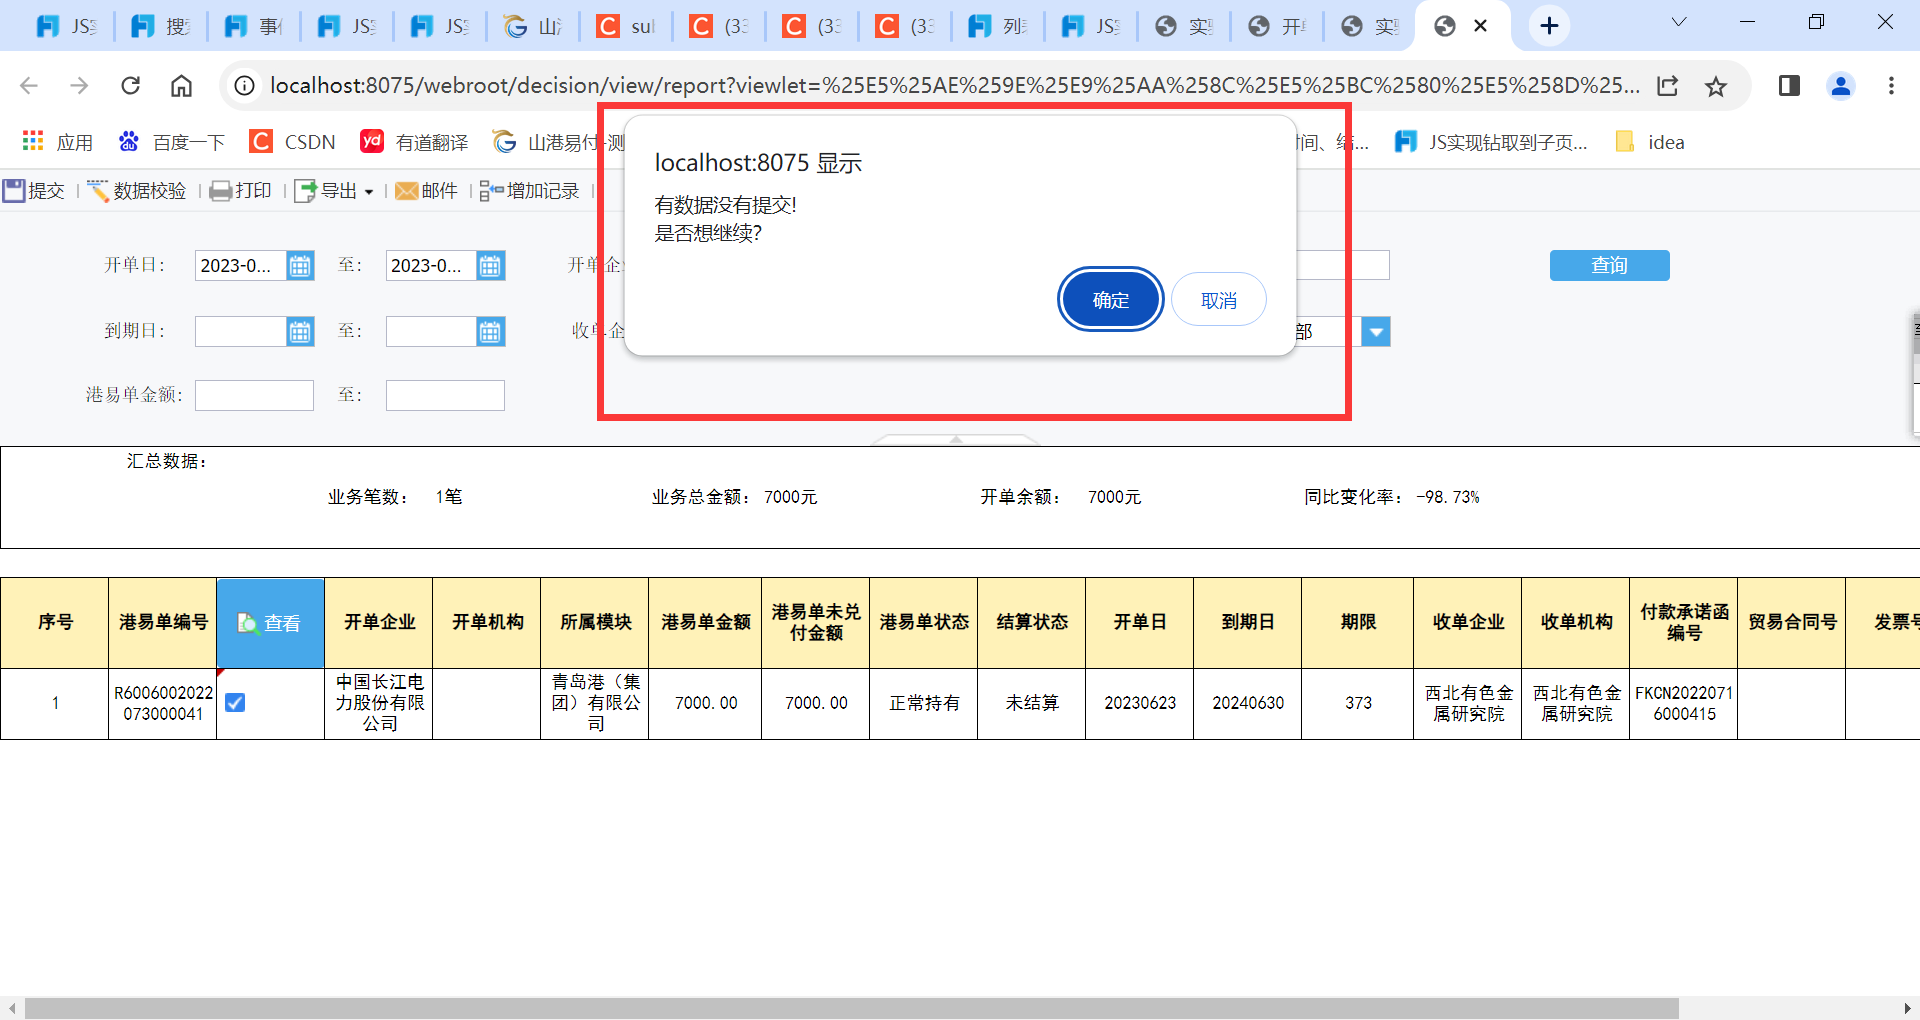Image resolution: width=1920 pixels, height=1020 pixels.
Task: Click 打印 print in the toolbar
Action: coord(241,190)
